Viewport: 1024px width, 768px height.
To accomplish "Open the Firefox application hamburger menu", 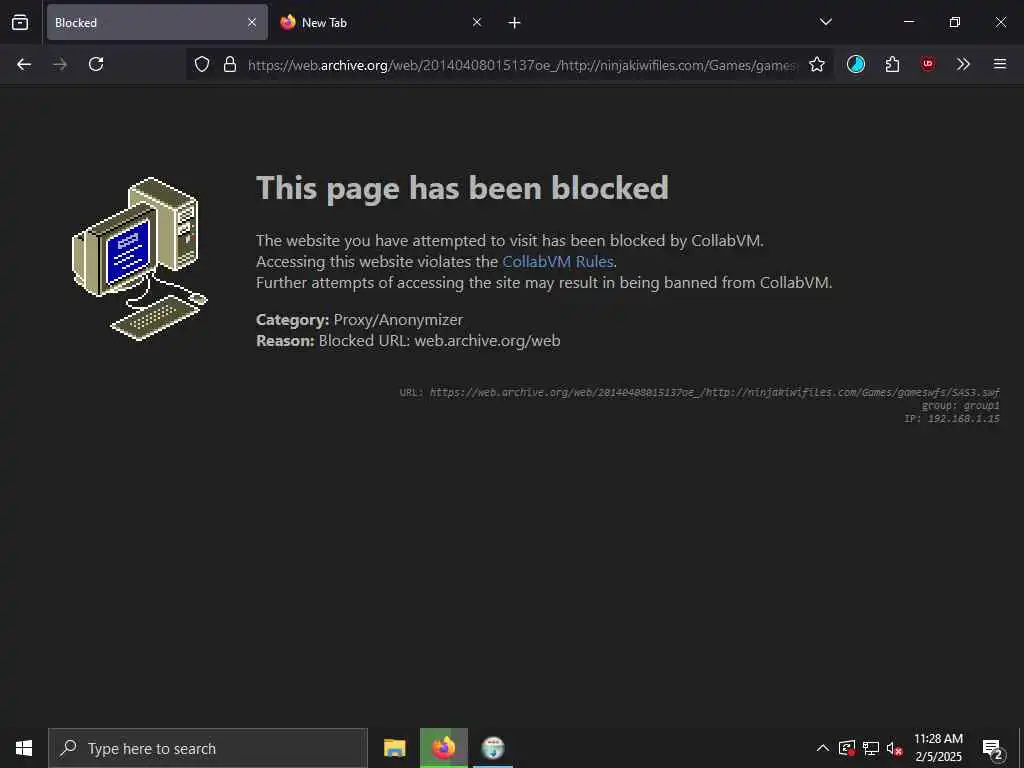I will [1000, 64].
